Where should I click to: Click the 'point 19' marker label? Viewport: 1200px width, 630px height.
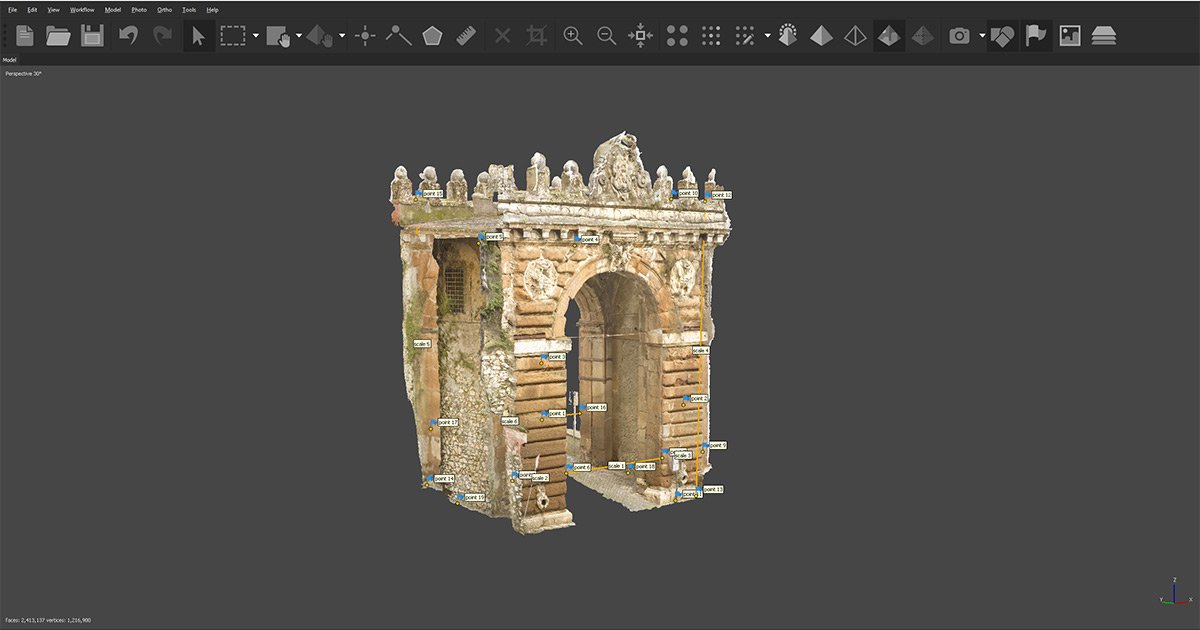[x=474, y=497]
